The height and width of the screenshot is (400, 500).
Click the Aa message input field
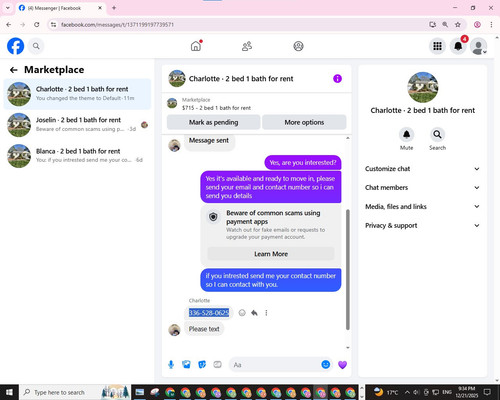pyautogui.click(x=275, y=365)
